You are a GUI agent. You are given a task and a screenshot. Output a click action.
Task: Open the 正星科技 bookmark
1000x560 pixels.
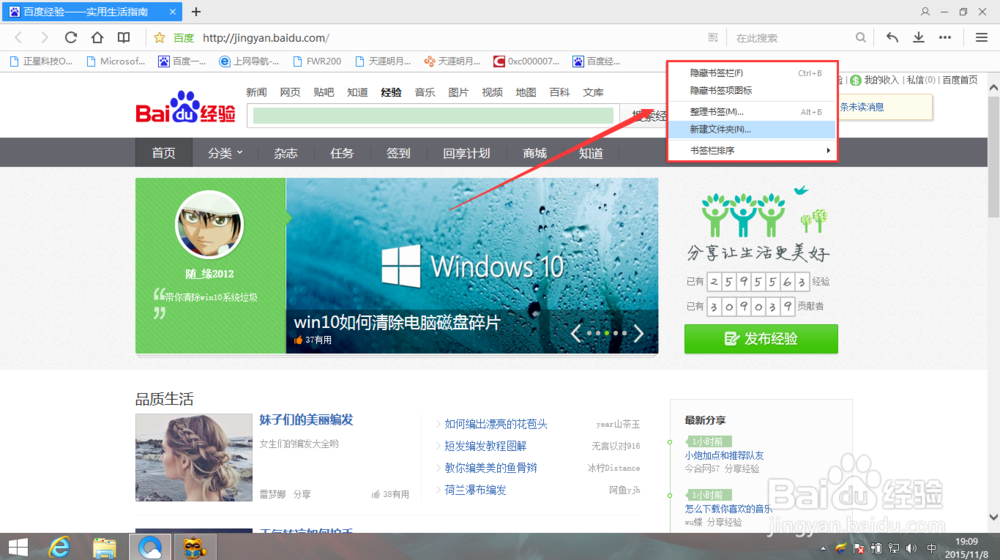[x=41, y=61]
